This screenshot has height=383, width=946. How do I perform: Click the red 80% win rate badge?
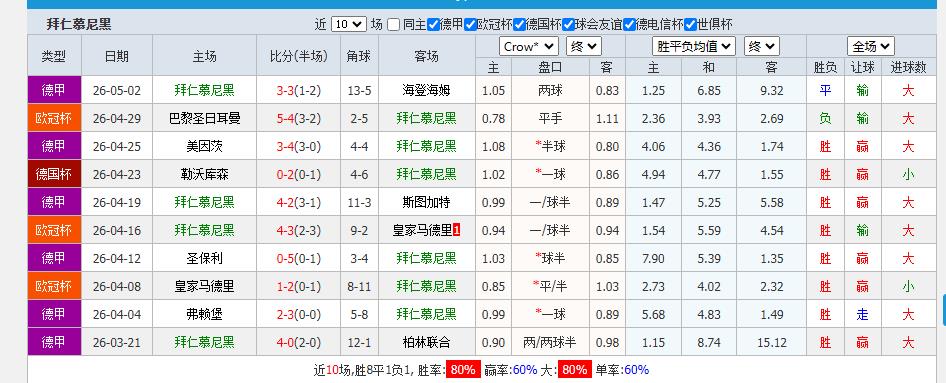click(x=463, y=370)
